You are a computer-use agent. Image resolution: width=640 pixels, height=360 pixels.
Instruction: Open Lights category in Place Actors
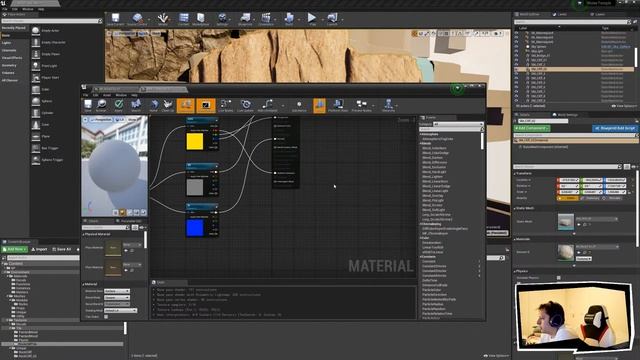tap(7, 43)
